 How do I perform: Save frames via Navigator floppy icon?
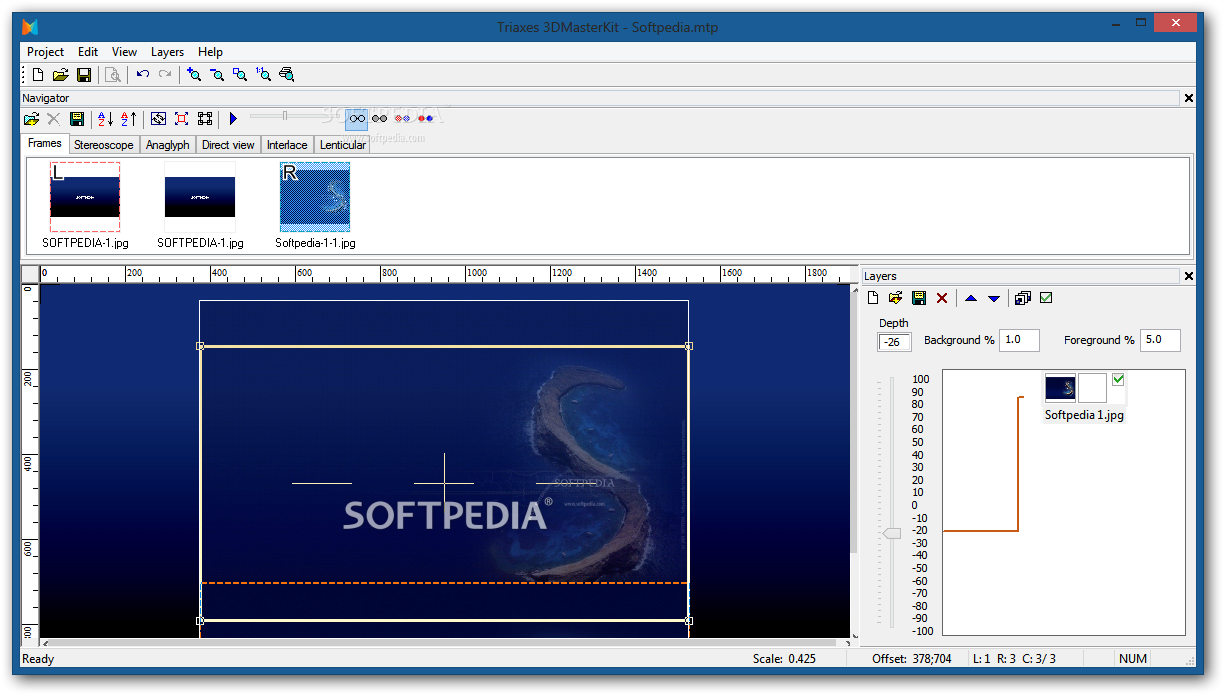point(77,119)
